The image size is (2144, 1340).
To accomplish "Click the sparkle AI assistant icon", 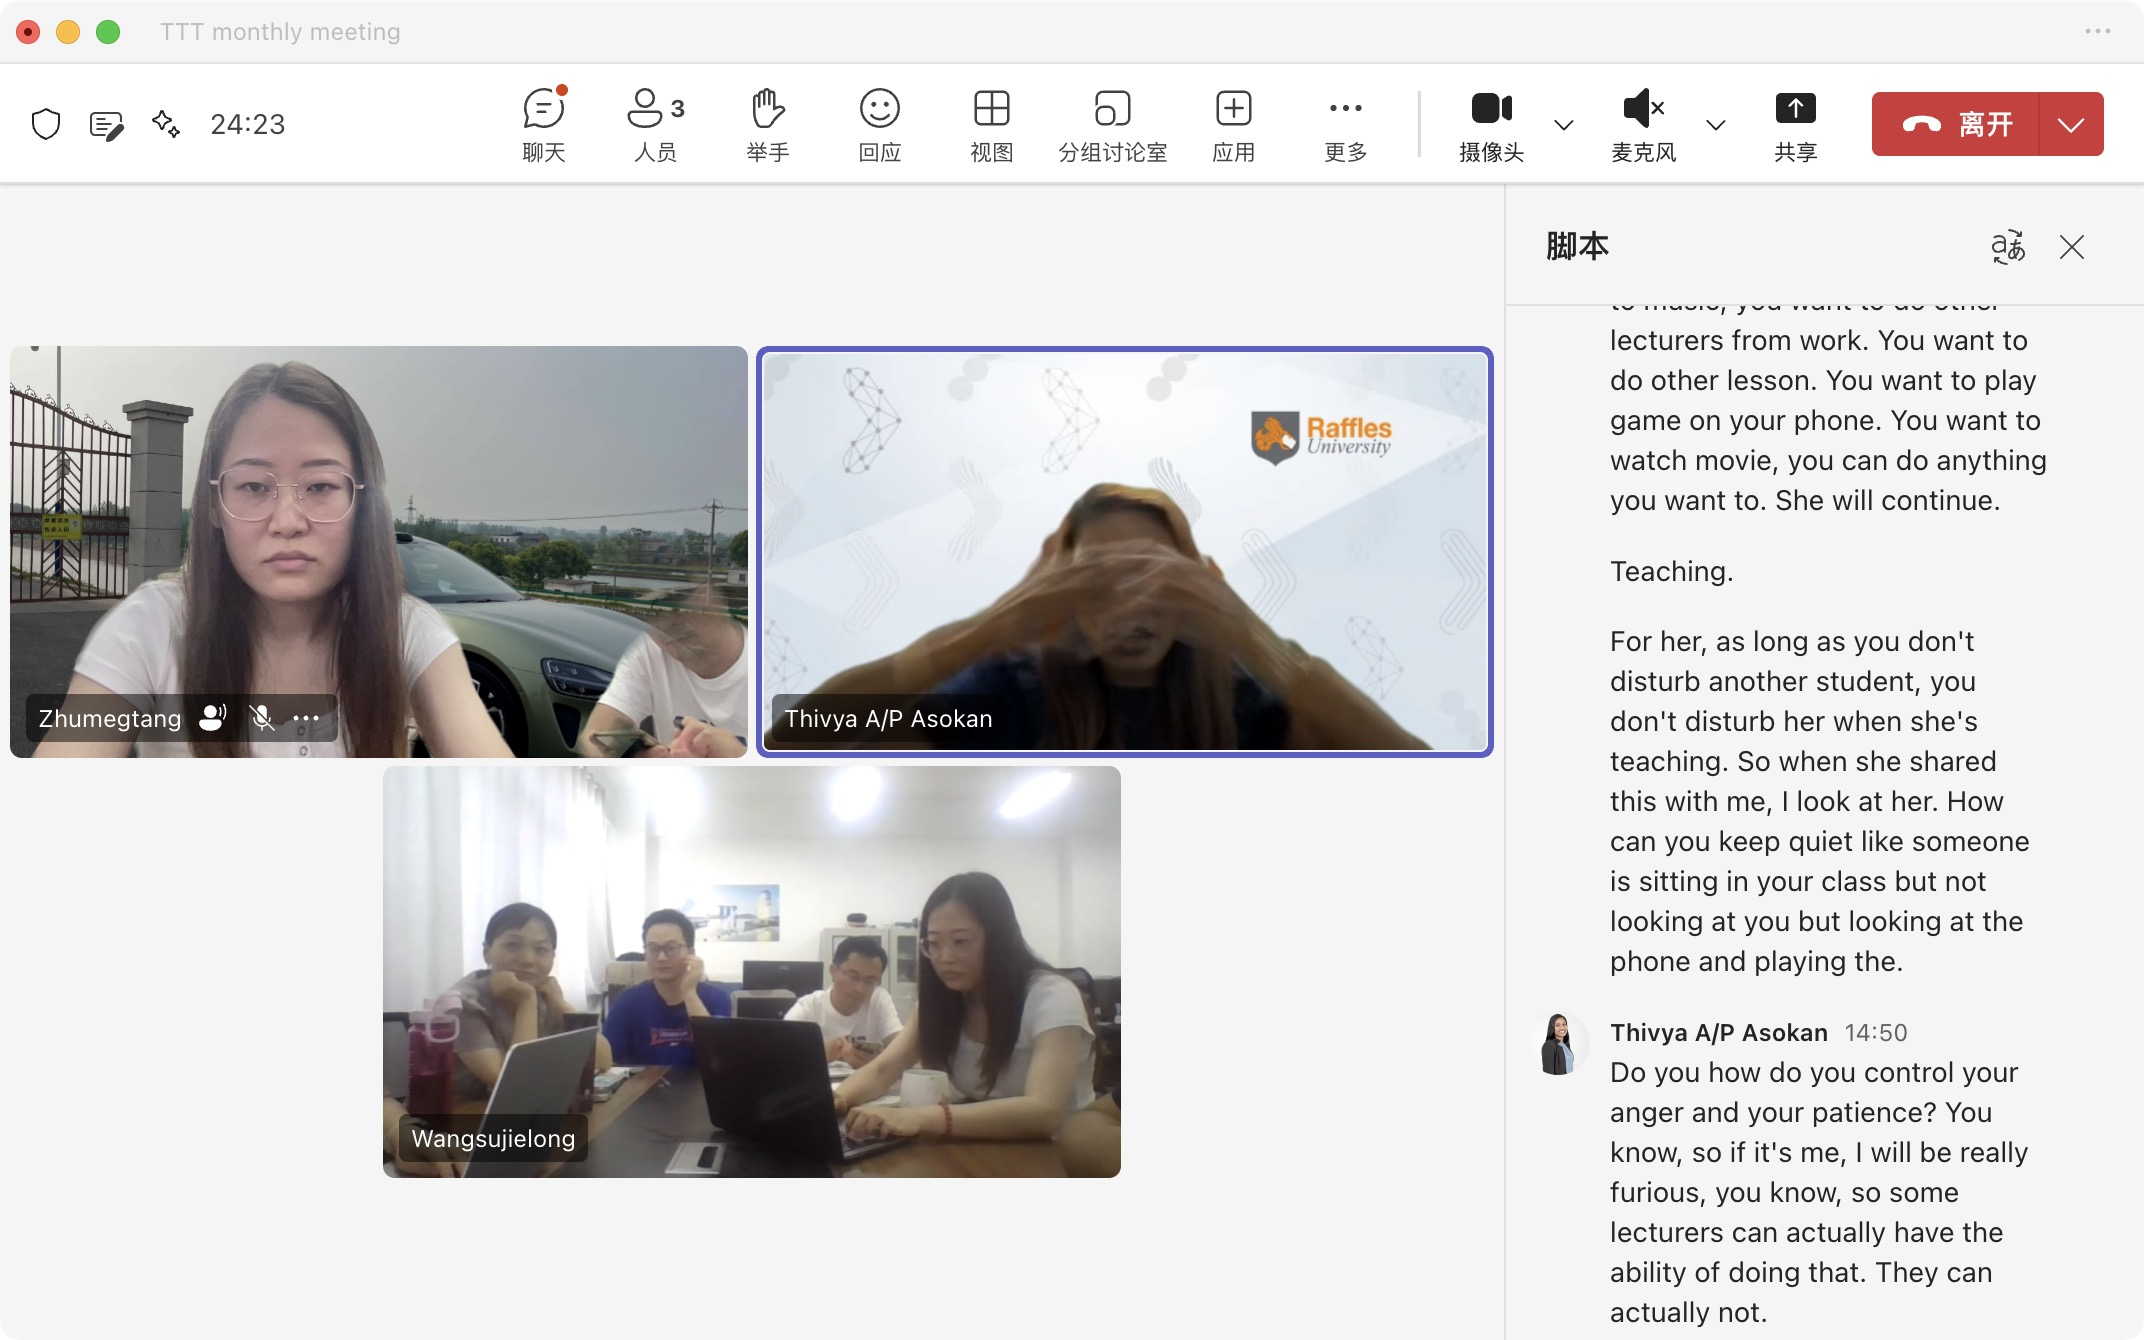I will 166,124.
